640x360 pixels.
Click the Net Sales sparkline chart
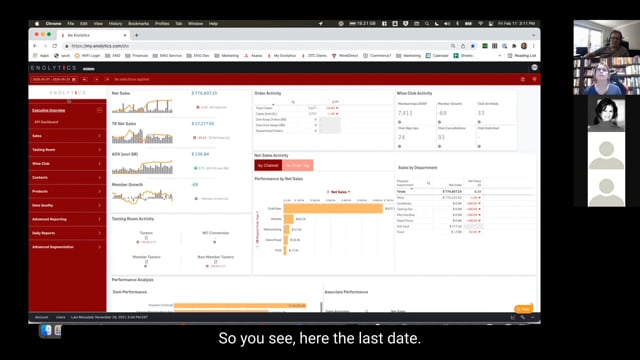tap(142, 106)
